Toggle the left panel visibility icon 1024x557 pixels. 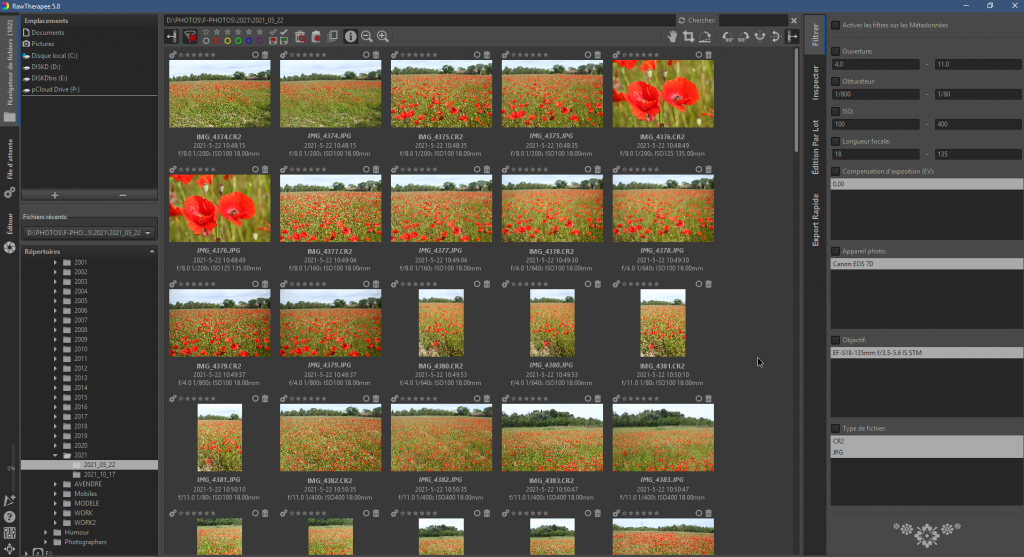[171, 37]
